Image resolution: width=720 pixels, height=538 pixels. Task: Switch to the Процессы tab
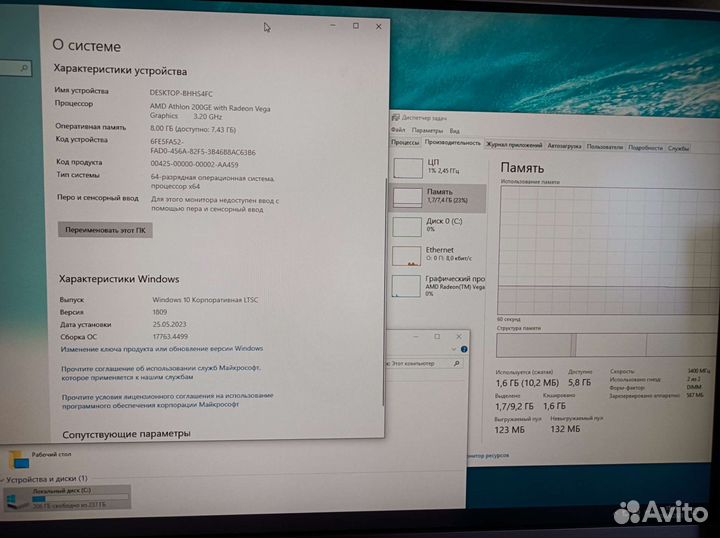click(x=405, y=142)
